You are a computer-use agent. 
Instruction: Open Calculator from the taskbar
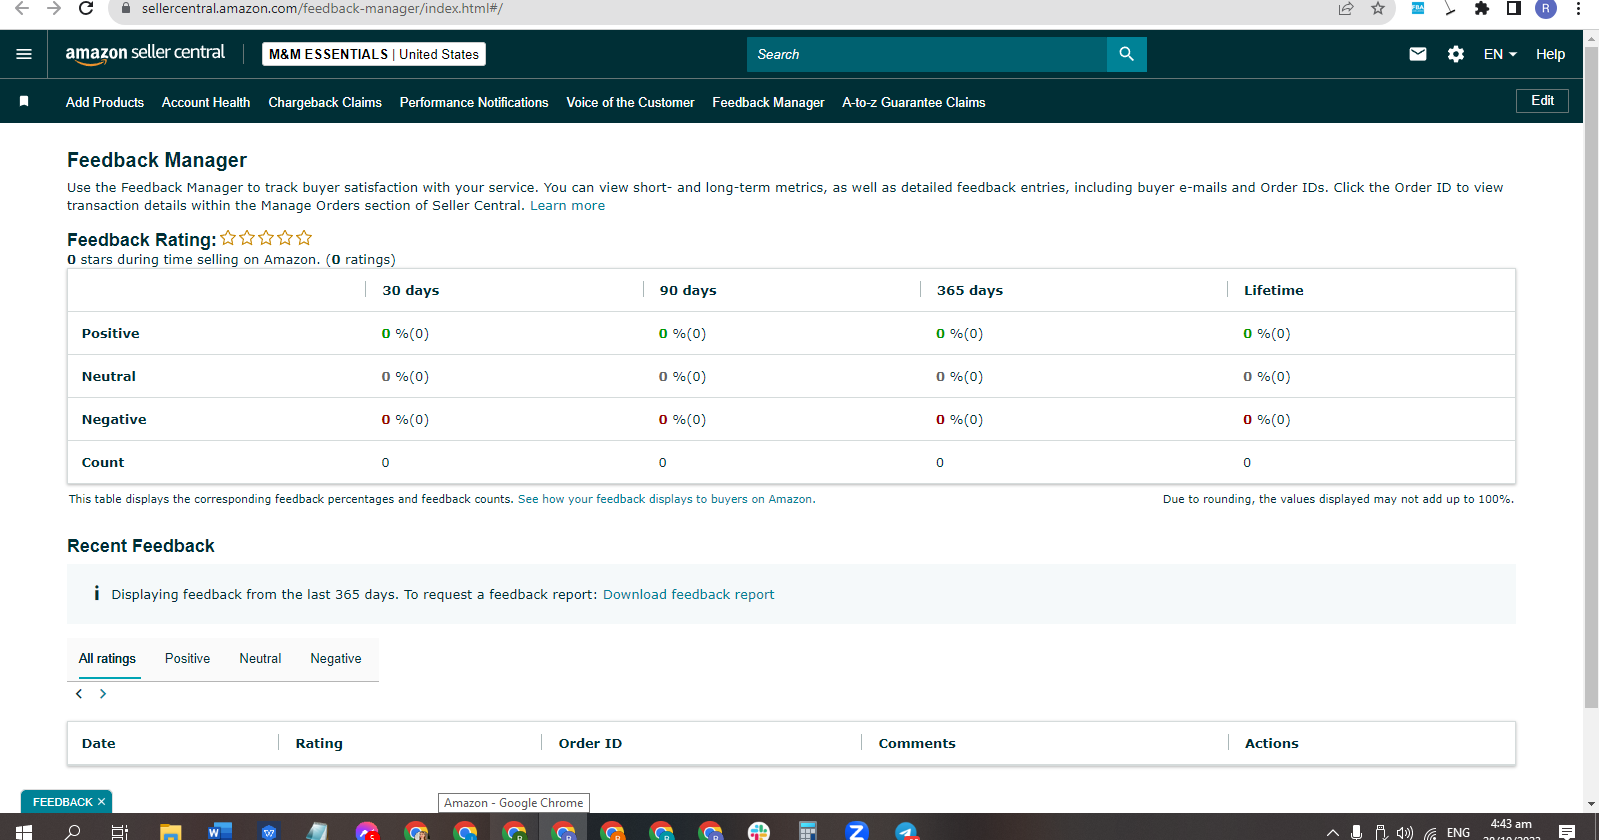(x=808, y=831)
